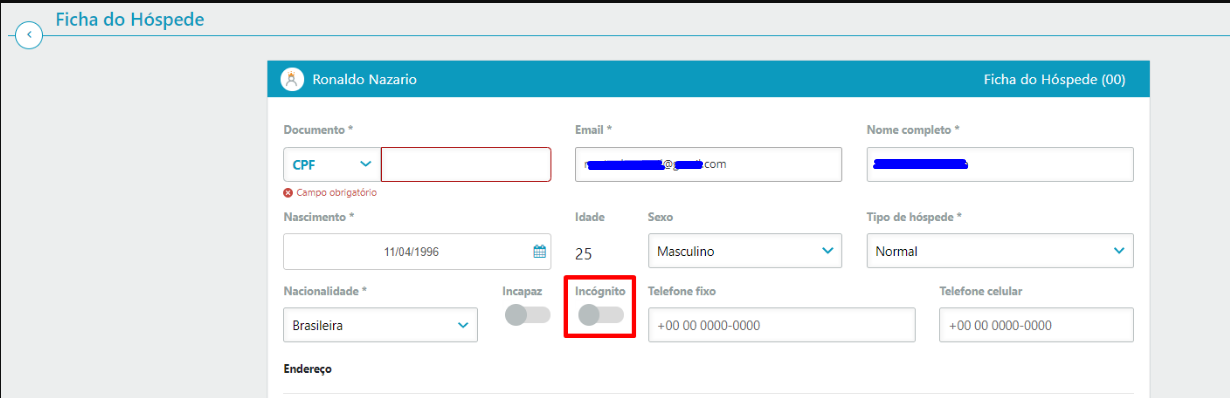Click the red error icon under Documento
The image size is (1230, 398).
pos(288,192)
